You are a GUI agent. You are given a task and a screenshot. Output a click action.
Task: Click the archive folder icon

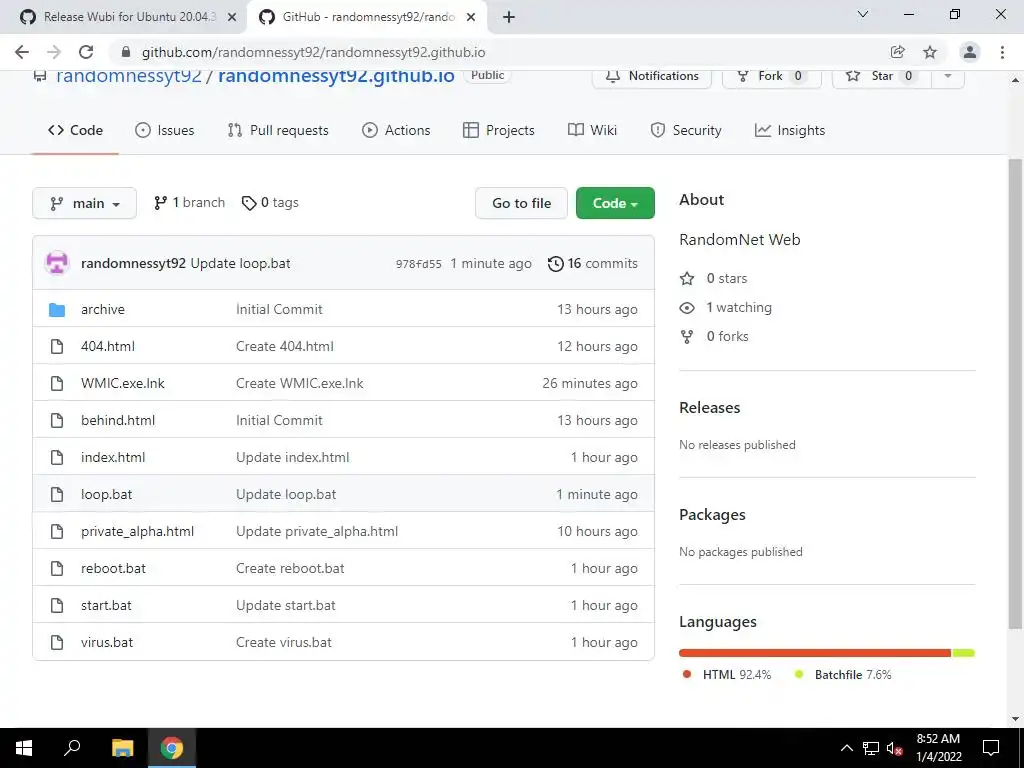coord(57,310)
